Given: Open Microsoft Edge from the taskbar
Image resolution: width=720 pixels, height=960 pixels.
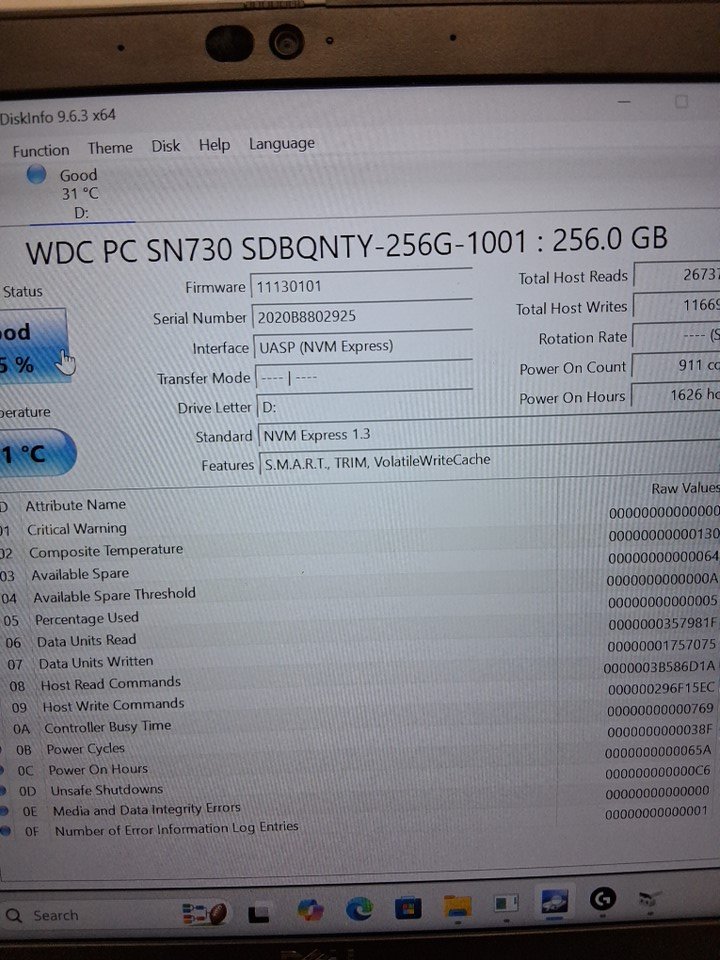Looking at the screenshot, I should pos(359,909).
